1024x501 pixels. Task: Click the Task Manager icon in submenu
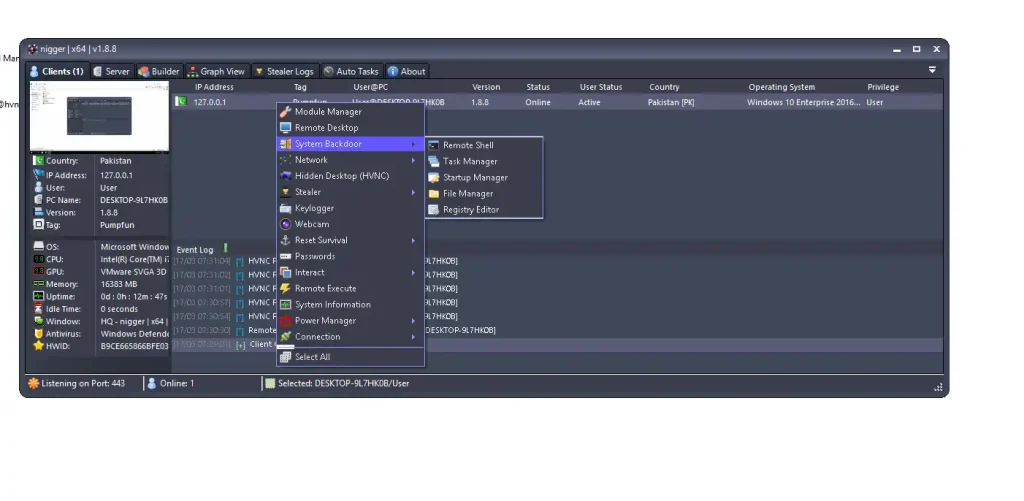[x=434, y=161]
